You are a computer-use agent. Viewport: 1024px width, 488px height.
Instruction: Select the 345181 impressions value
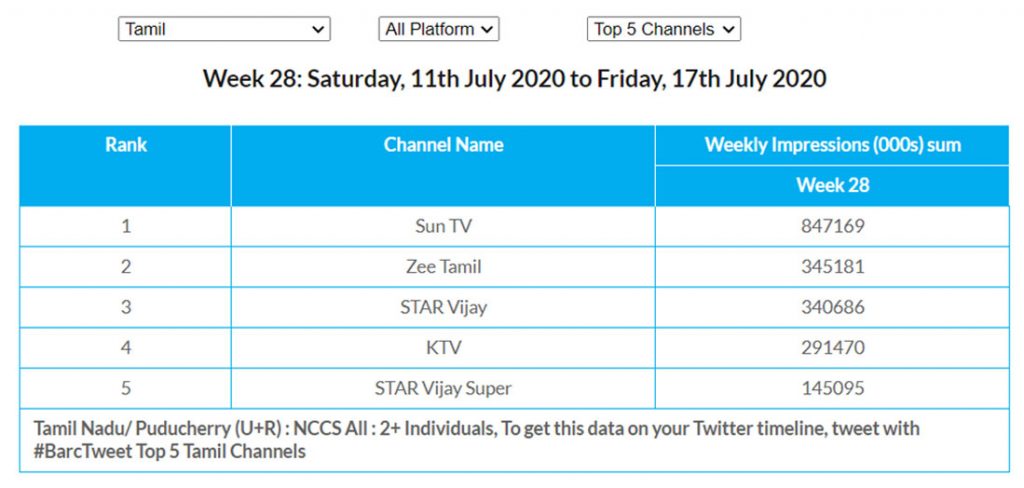coord(832,267)
